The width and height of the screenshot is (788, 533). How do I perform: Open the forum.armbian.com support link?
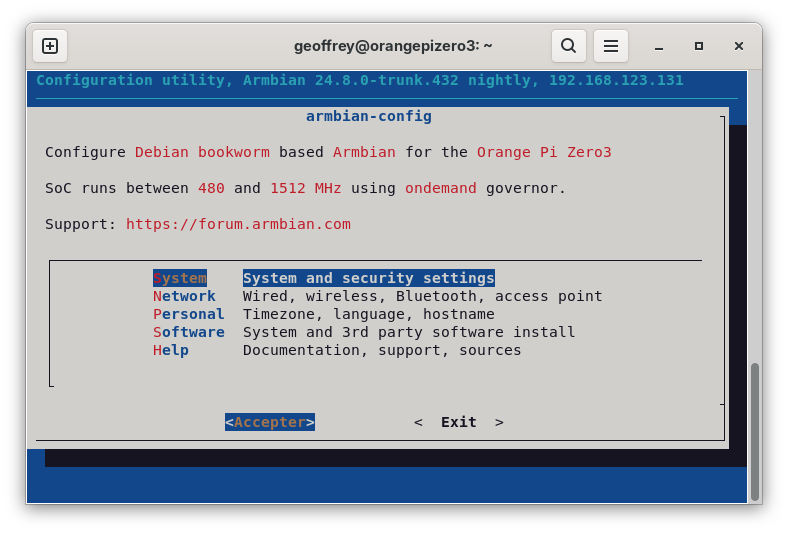[238, 224]
